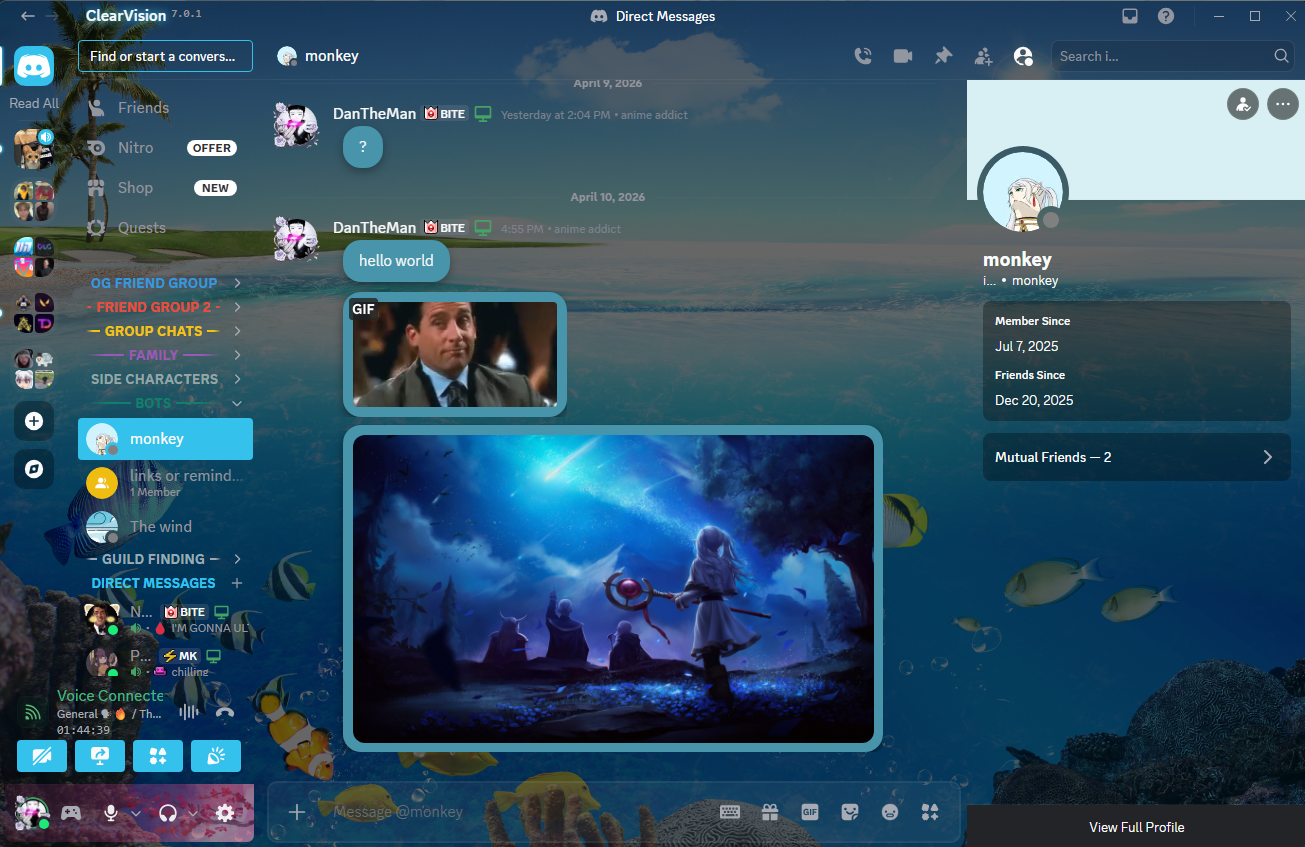1305x847 pixels.
Task: Mute your microphone
Action: pos(110,813)
